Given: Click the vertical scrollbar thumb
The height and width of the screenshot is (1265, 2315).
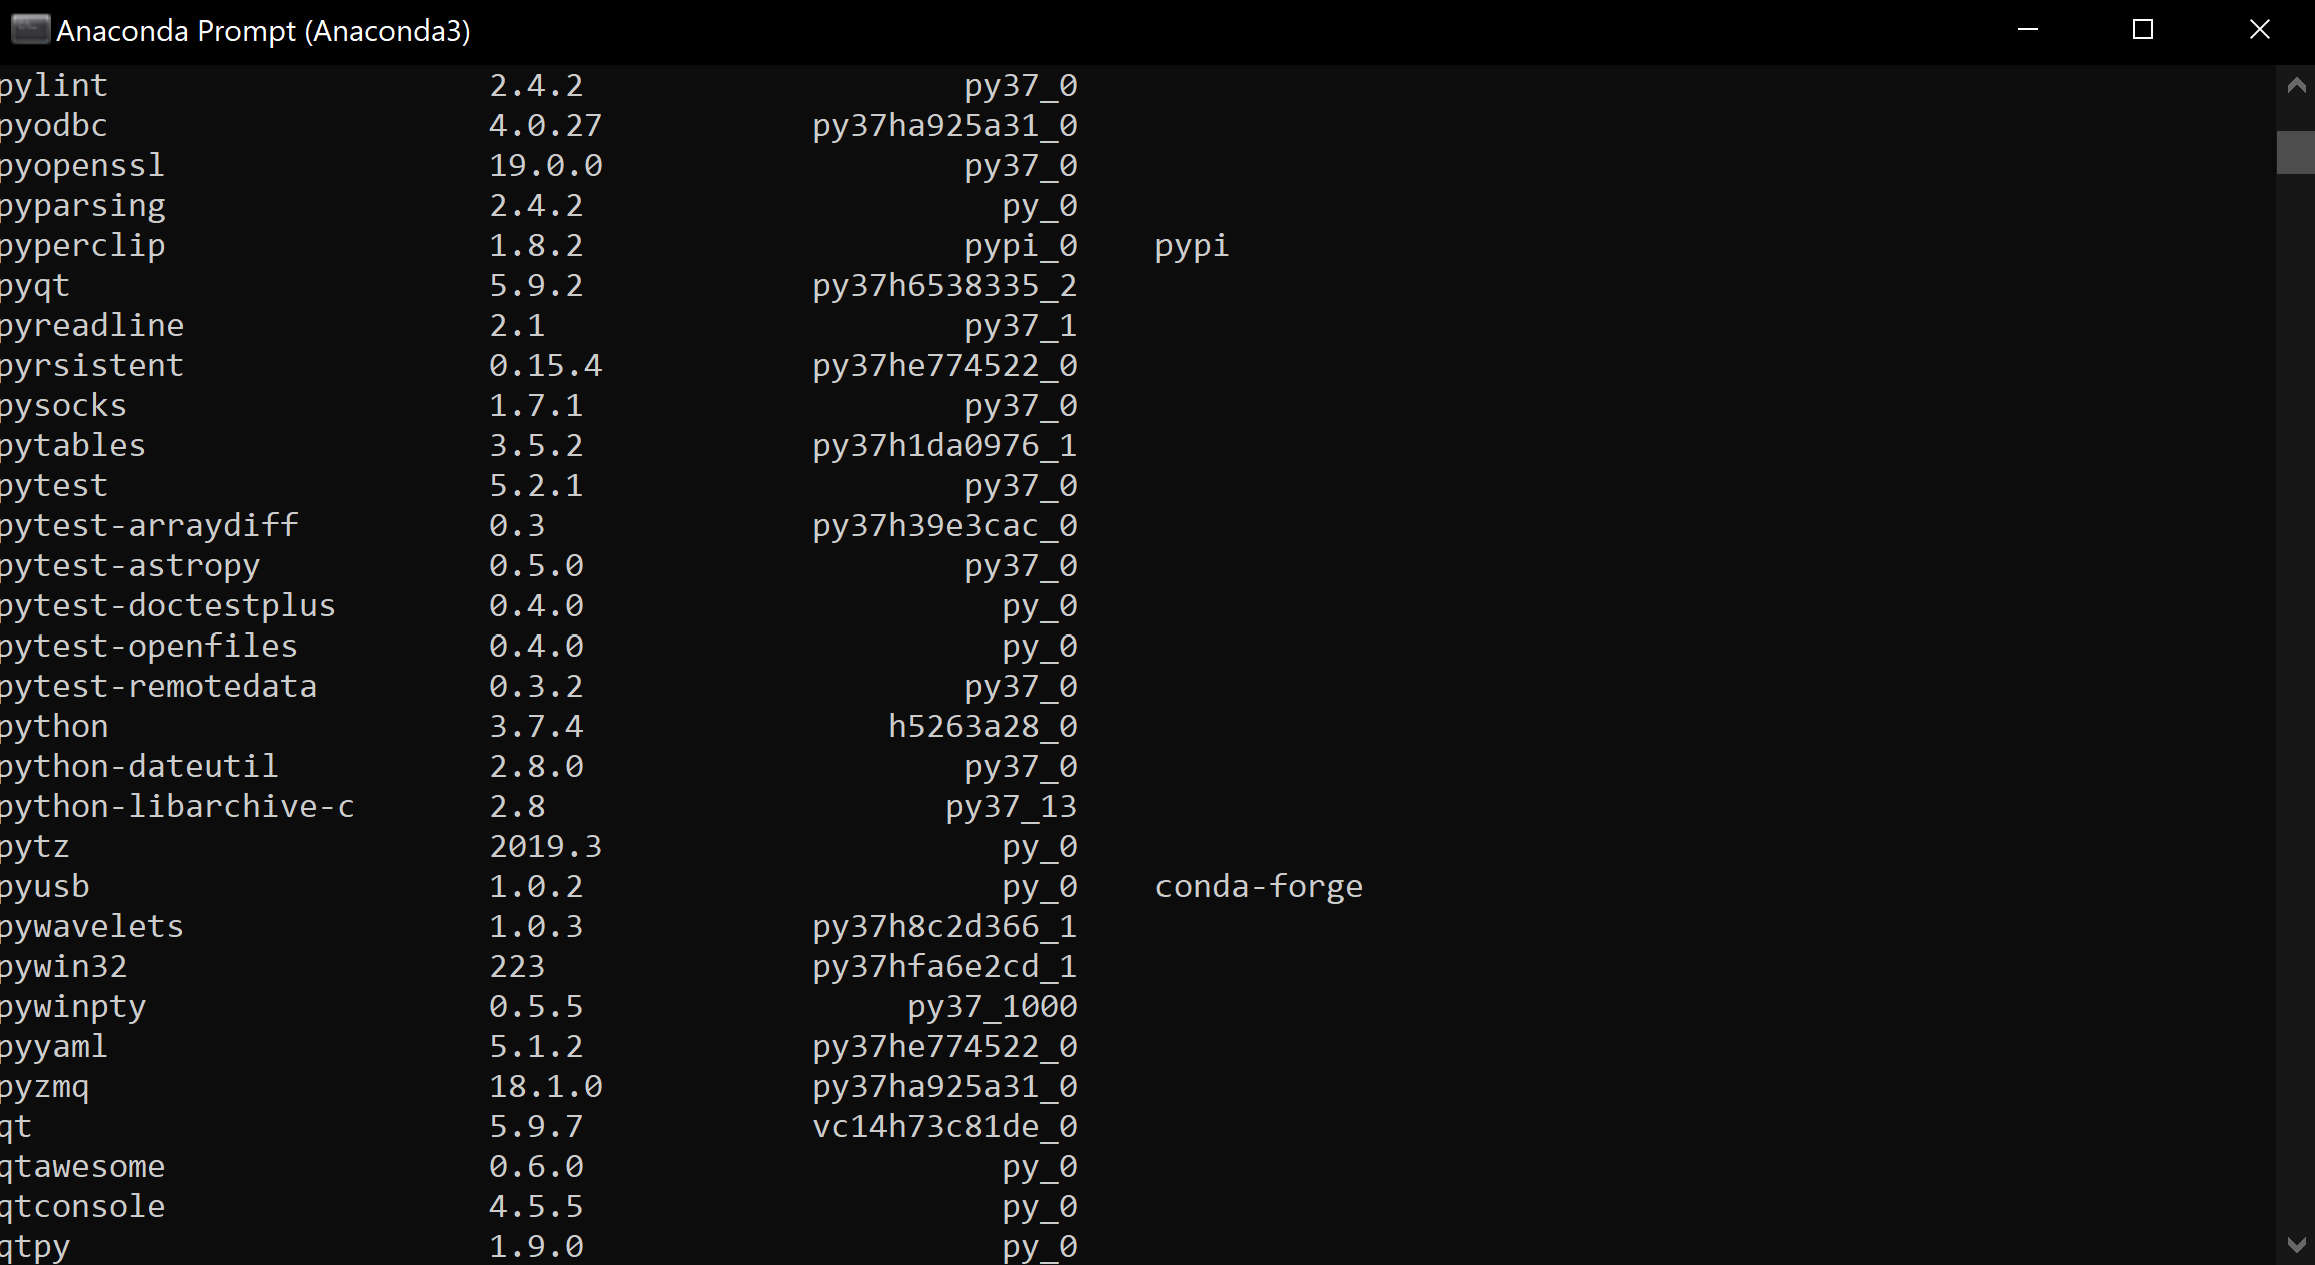Looking at the screenshot, I should (2296, 152).
